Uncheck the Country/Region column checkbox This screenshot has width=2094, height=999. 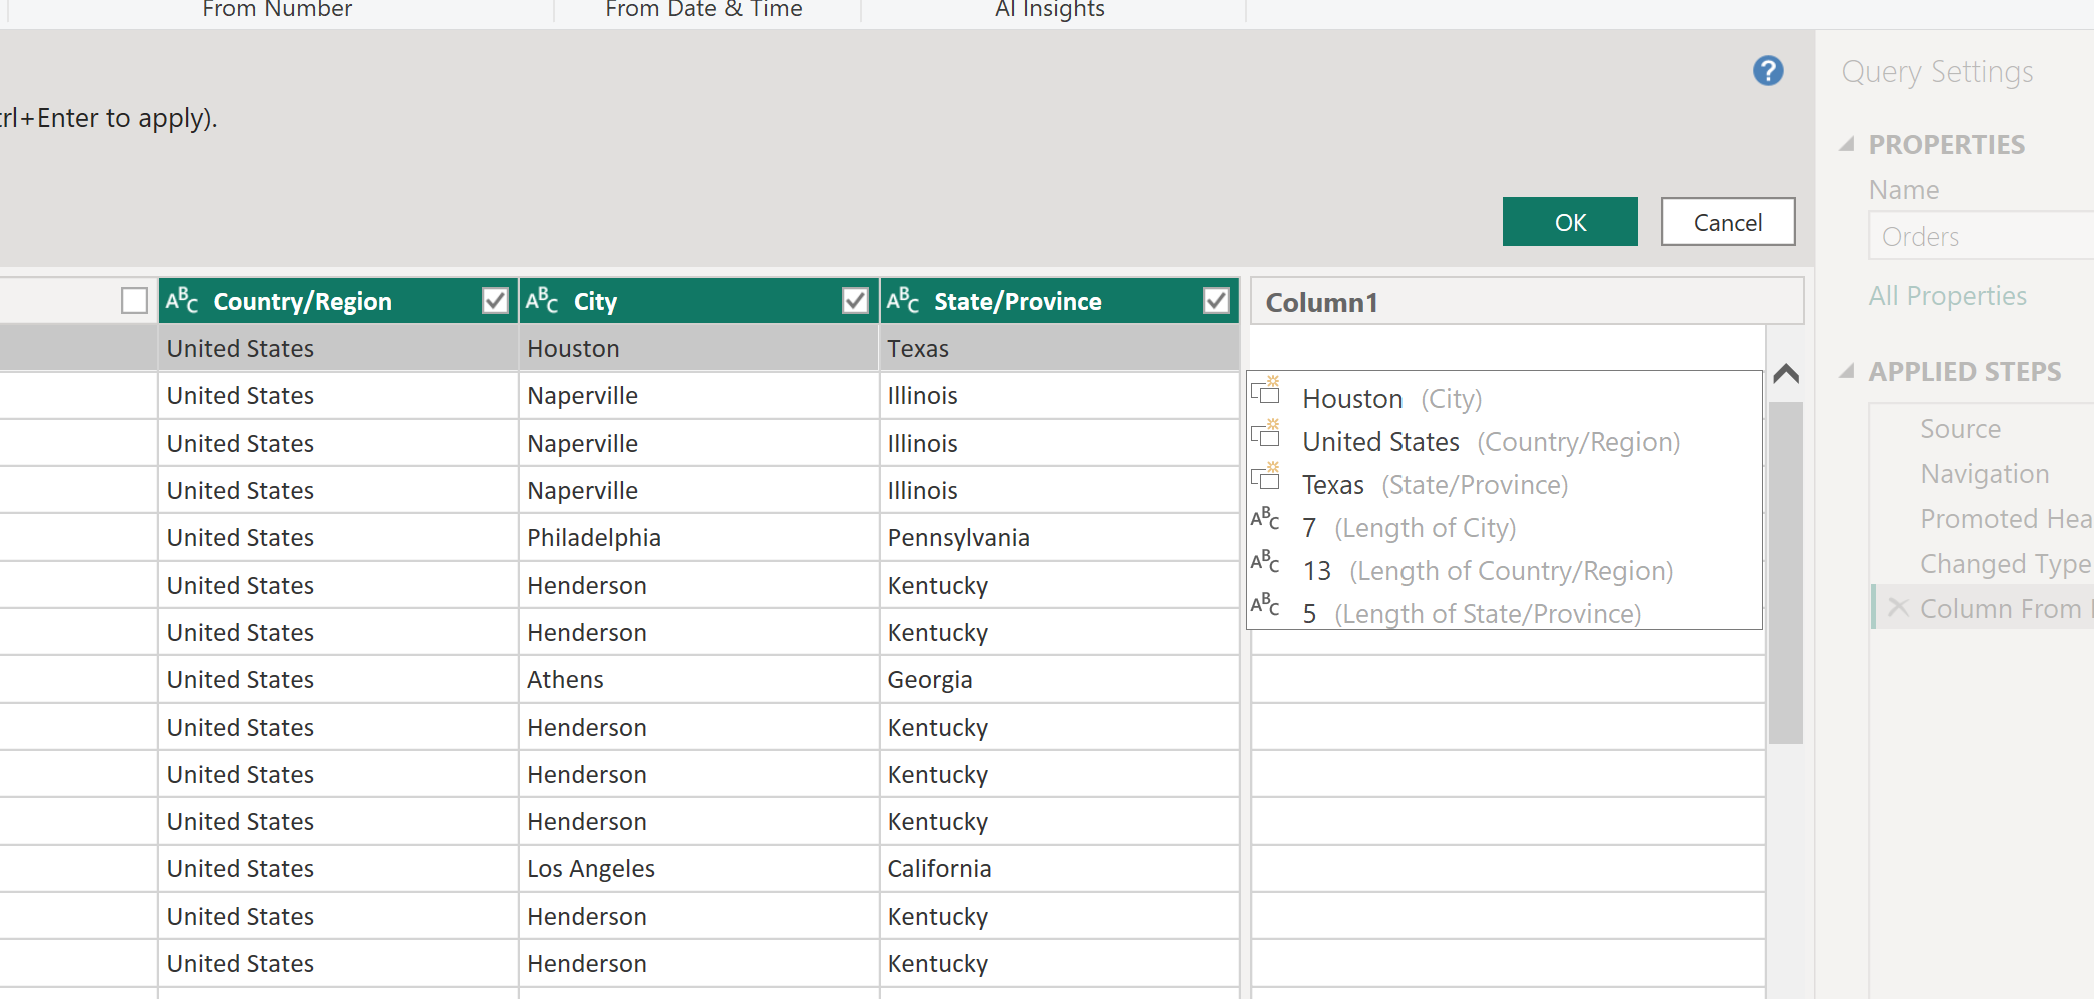[x=495, y=301]
